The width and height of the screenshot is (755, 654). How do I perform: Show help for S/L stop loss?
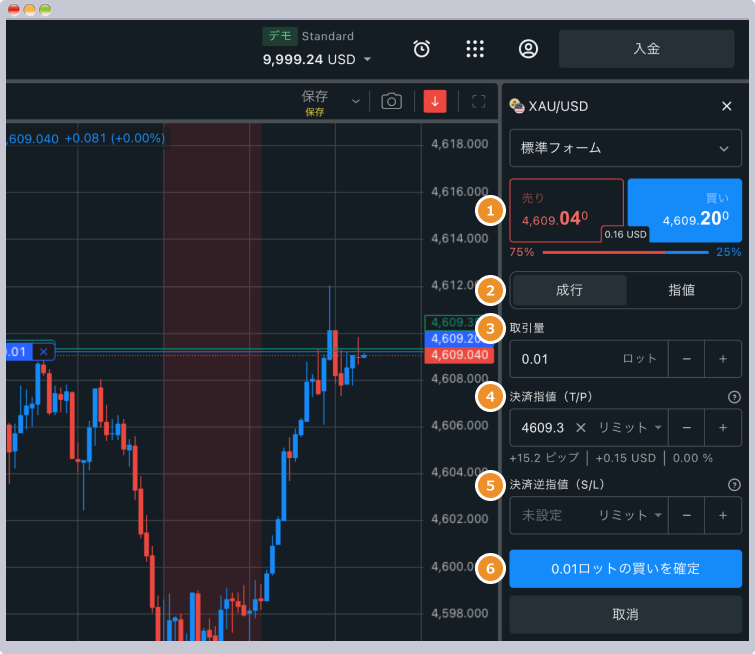[734, 485]
